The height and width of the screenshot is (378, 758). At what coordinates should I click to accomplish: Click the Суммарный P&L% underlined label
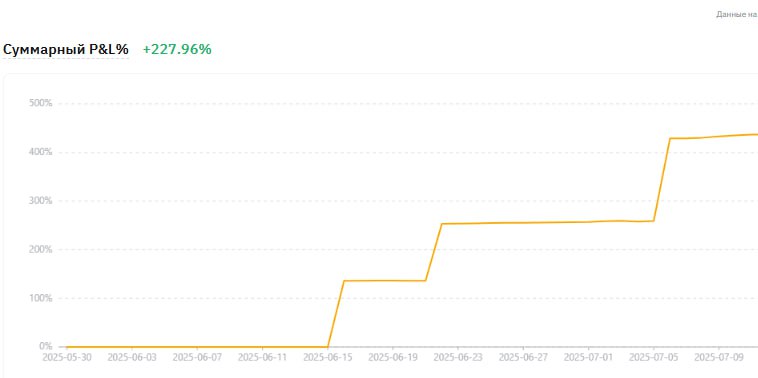[66, 50]
